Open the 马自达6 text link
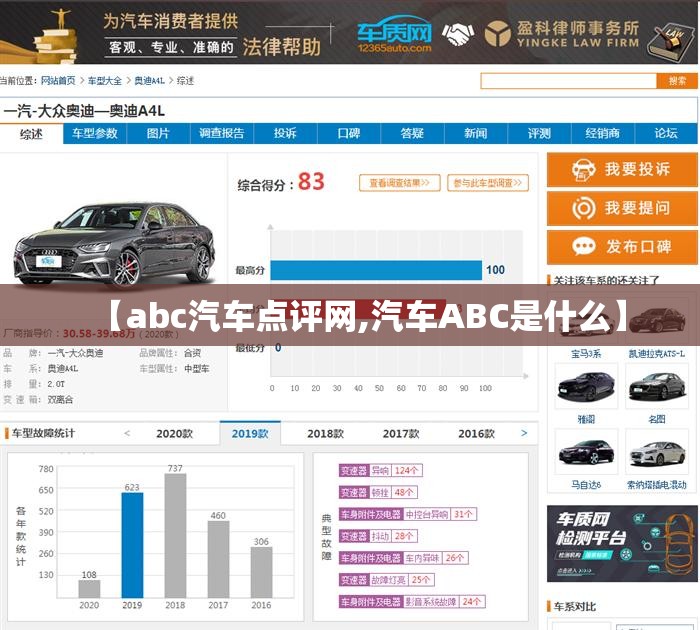700x630 pixels. point(586,485)
